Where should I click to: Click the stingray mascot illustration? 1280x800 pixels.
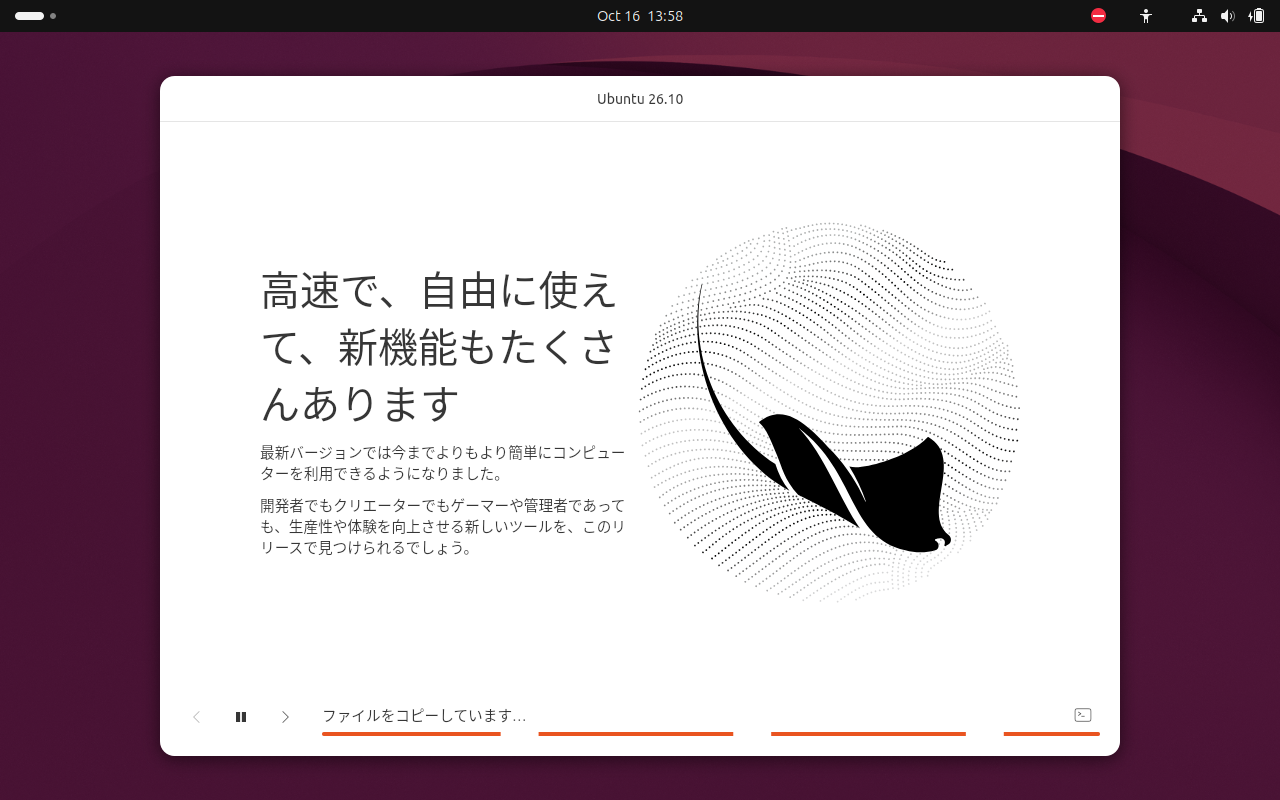click(829, 412)
